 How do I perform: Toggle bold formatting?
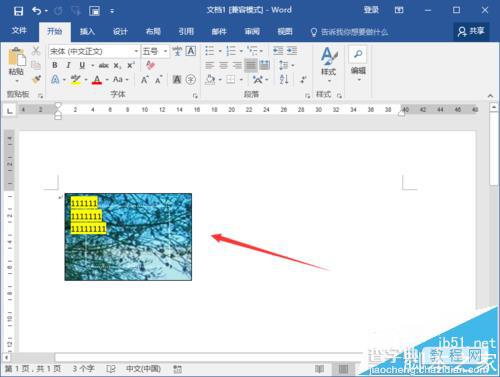click(55, 65)
